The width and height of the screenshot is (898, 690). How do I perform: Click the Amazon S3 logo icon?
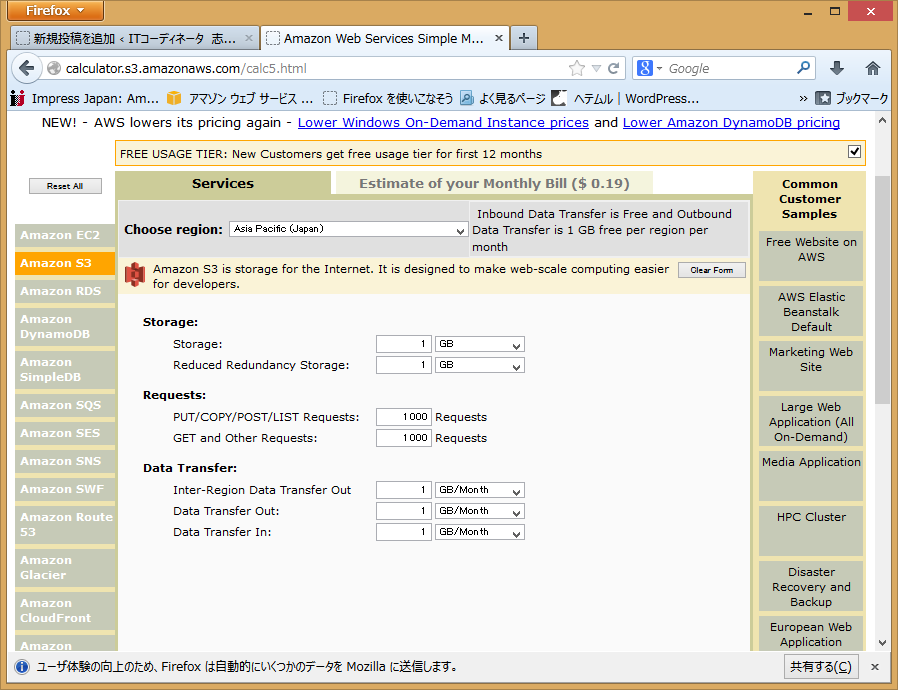135,275
